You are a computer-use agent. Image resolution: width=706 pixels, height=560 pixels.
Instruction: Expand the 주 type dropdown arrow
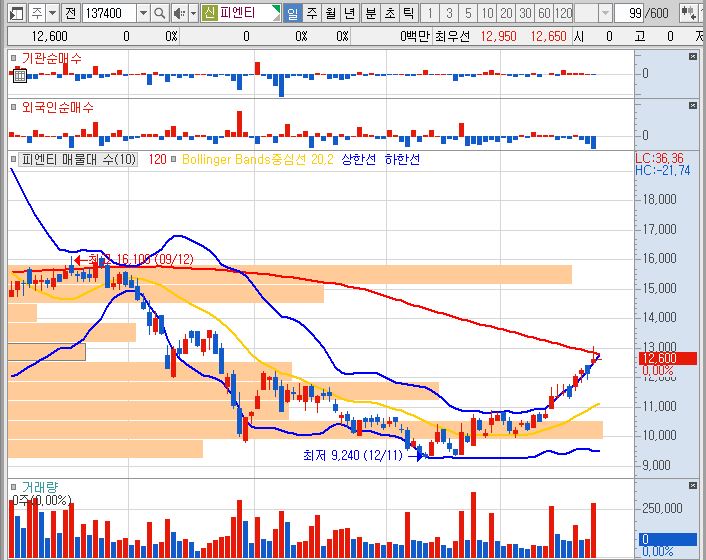tap(51, 13)
